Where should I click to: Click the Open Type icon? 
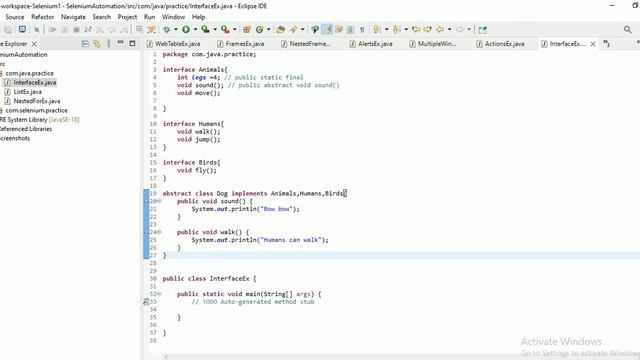coord(280,29)
